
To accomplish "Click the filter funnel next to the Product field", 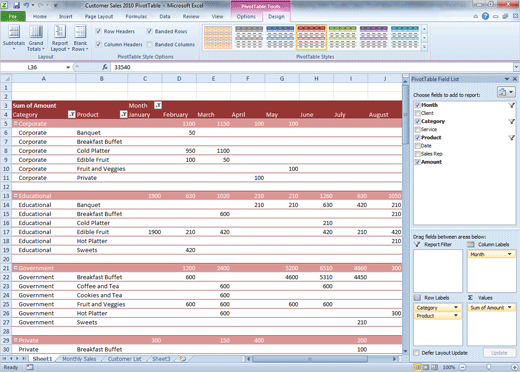I will (511, 138).
